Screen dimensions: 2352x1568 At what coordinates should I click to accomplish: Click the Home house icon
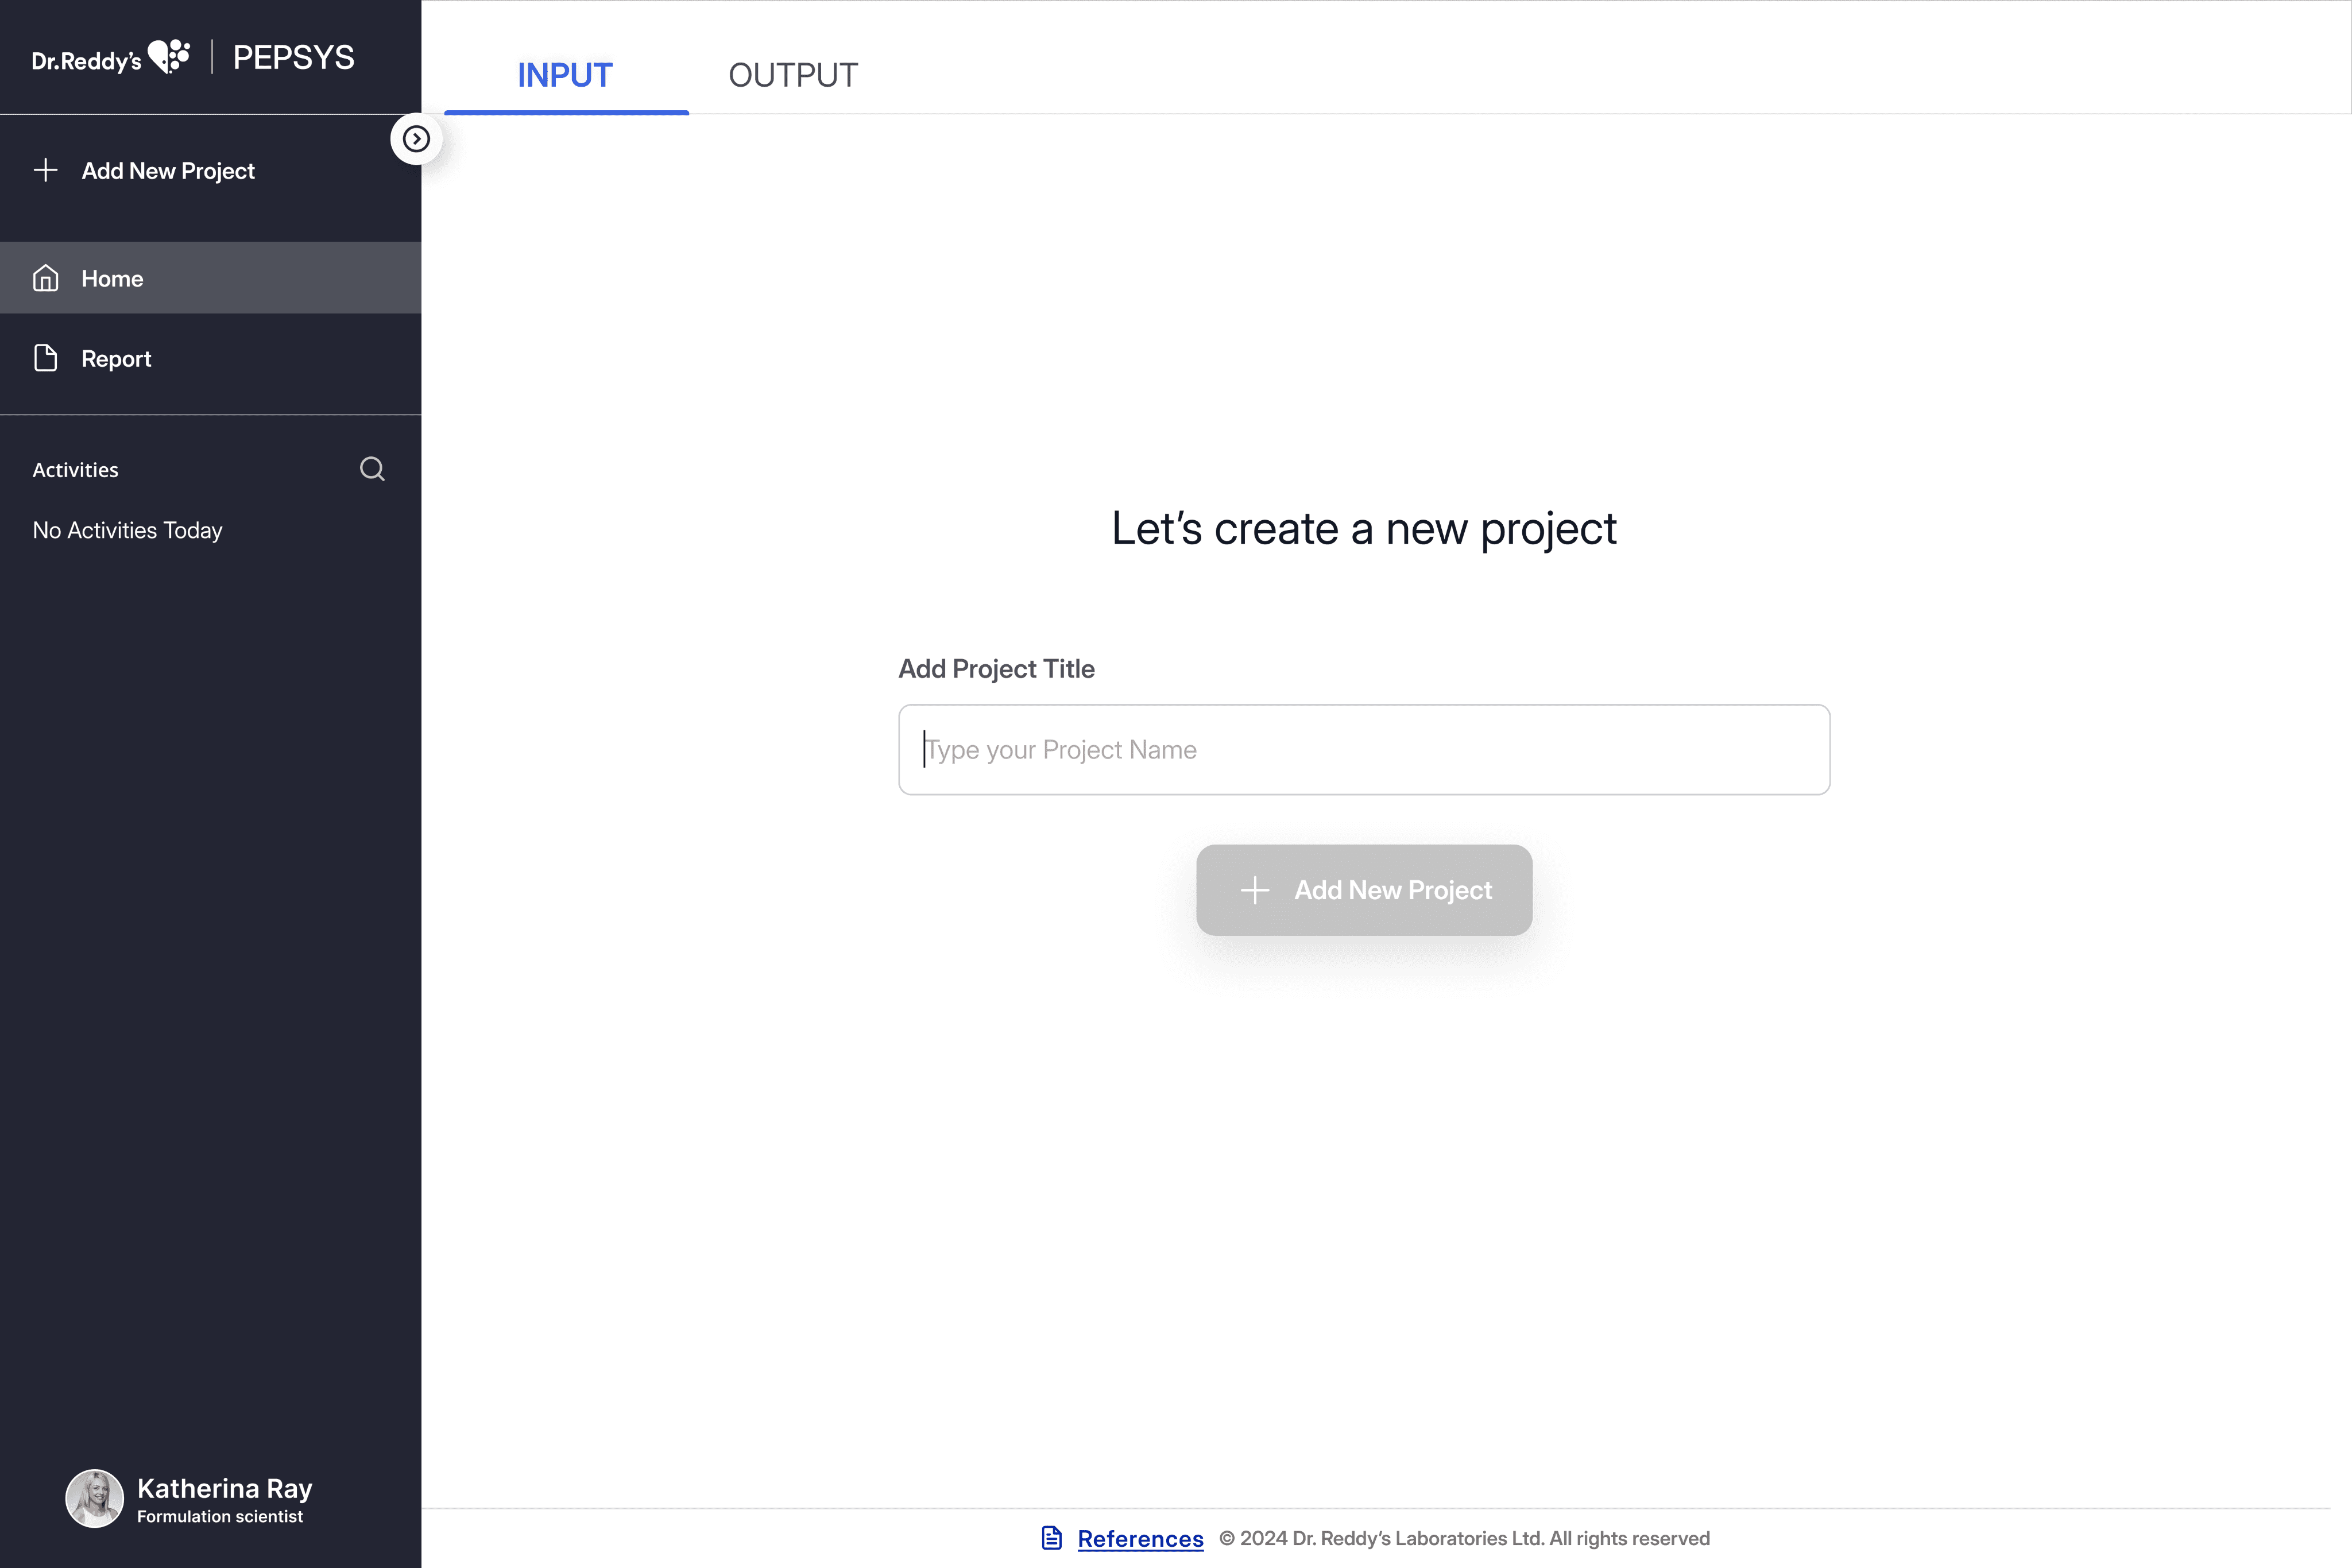tap(46, 278)
